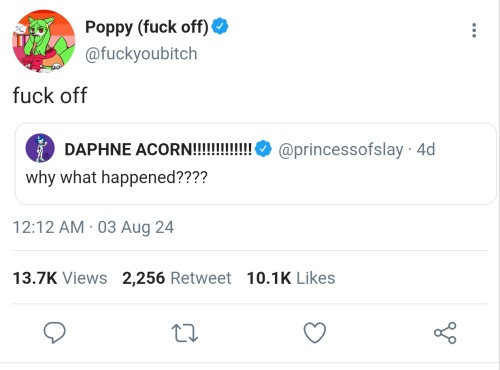Open the quoted tweet text 'why what happened????'

(117, 177)
